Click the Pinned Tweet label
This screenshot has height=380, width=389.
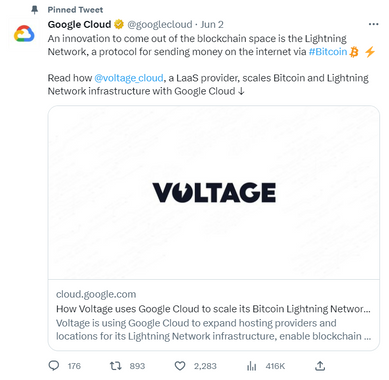click(75, 10)
